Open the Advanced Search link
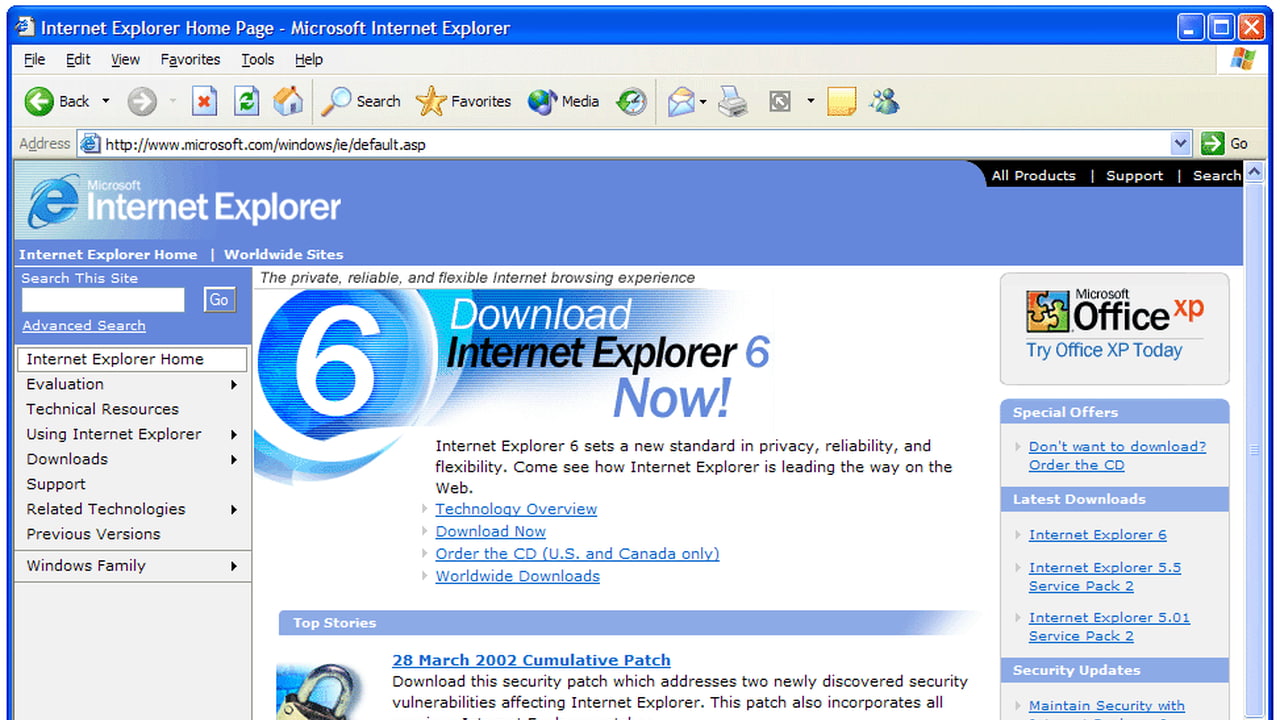 84,326
